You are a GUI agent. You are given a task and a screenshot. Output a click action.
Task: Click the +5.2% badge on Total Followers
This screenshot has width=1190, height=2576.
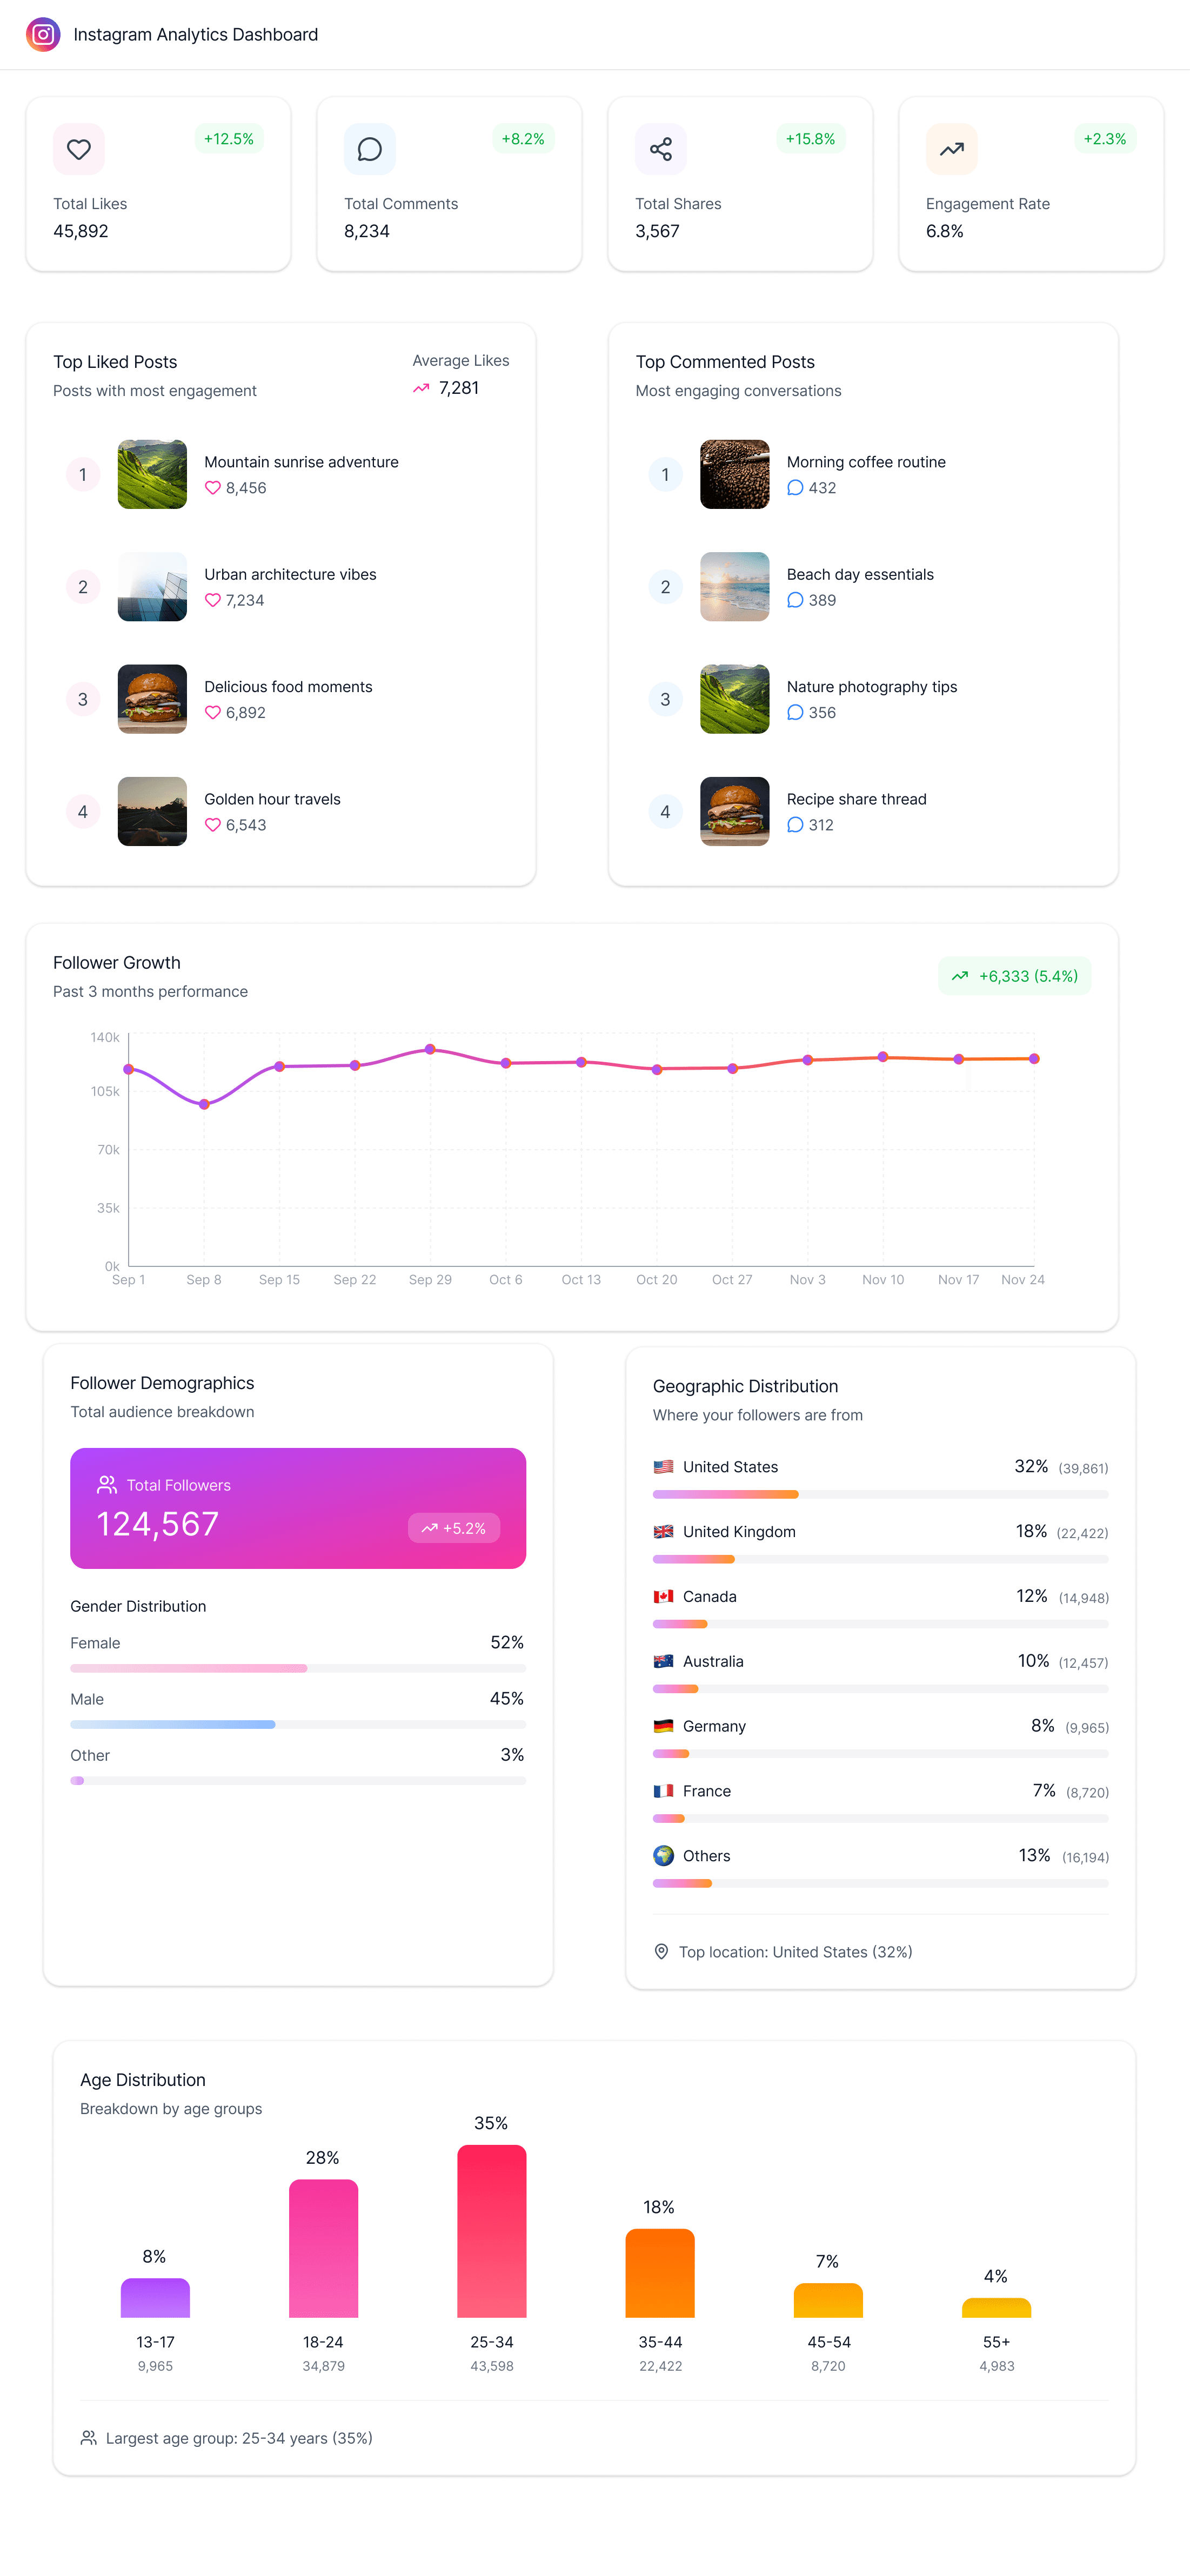[x=454, y=1528]
